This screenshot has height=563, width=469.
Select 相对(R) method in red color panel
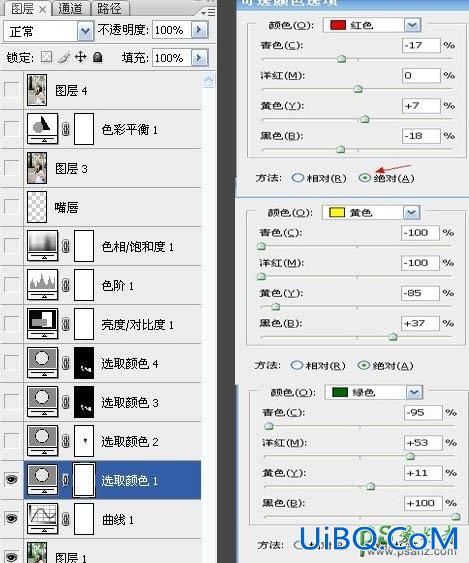point(298,178)
